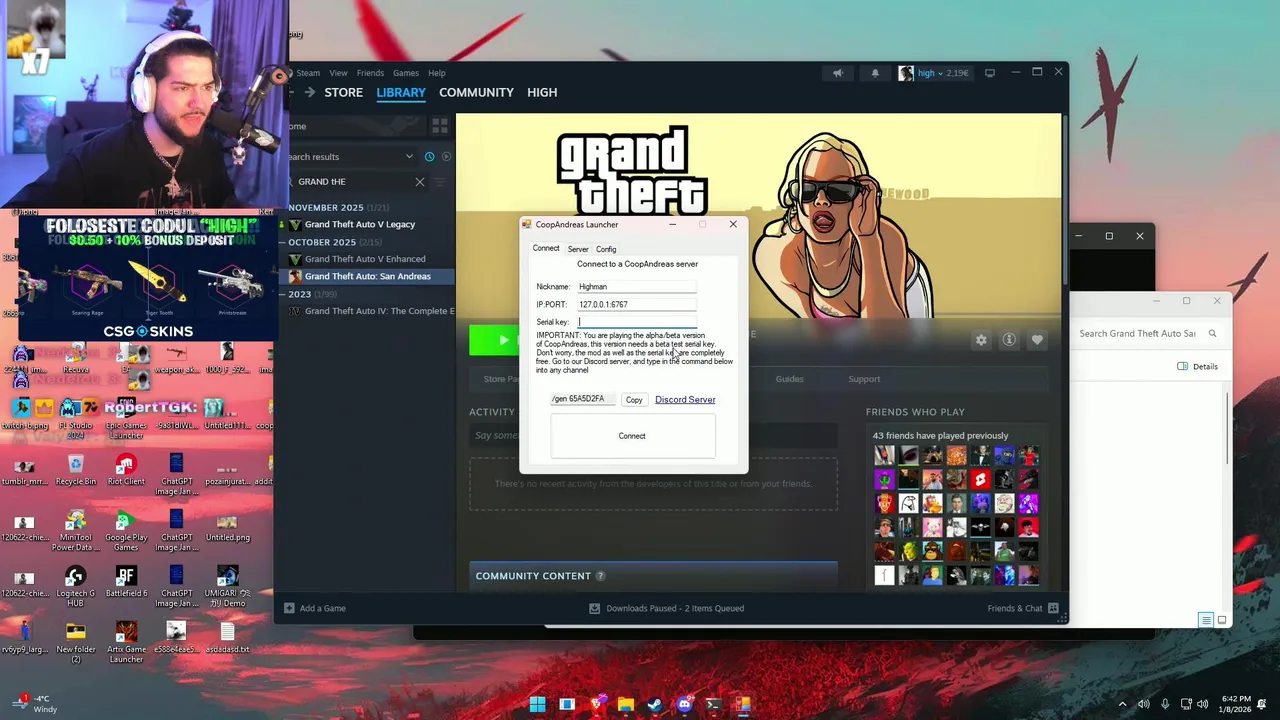Toggle Steam library grid view icon
This screenshot has height=720, width=1280.
coord(440,126)
